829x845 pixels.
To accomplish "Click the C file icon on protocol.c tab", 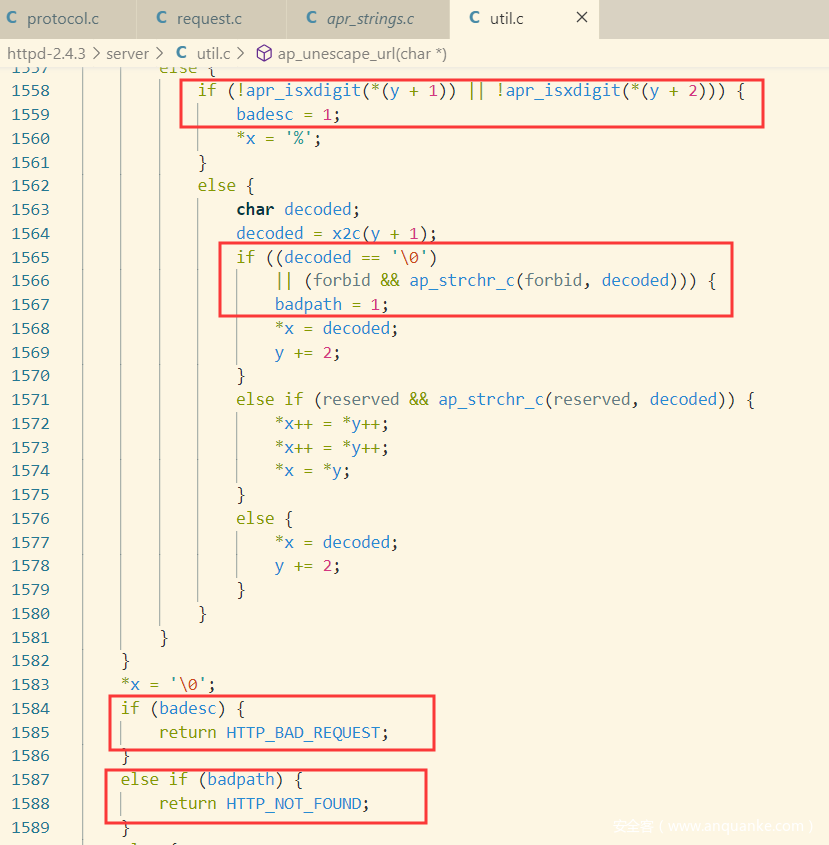I will coord(13,19).
